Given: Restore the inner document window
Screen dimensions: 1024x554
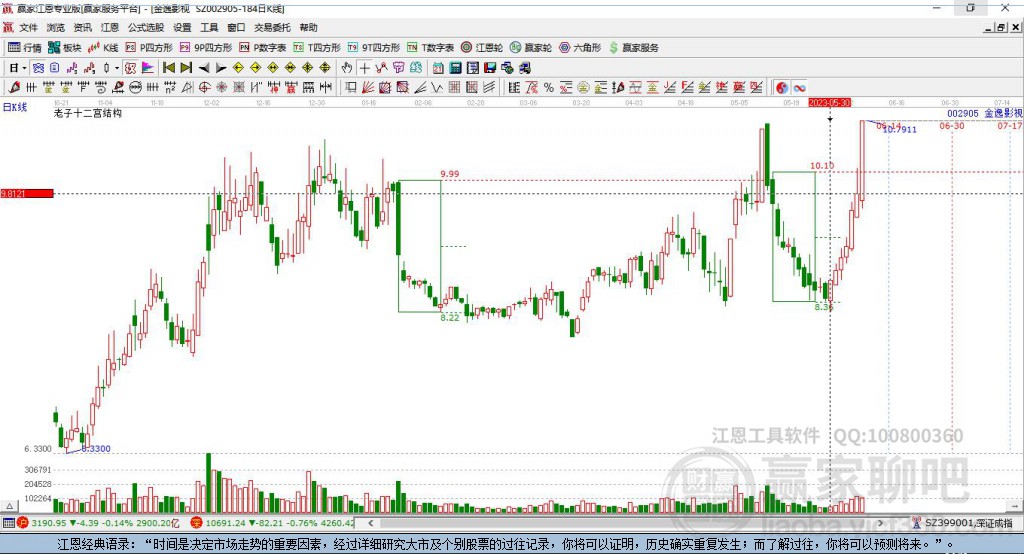Looking at the screenshot, I should pyautogui.click(x=1001, y=27).
